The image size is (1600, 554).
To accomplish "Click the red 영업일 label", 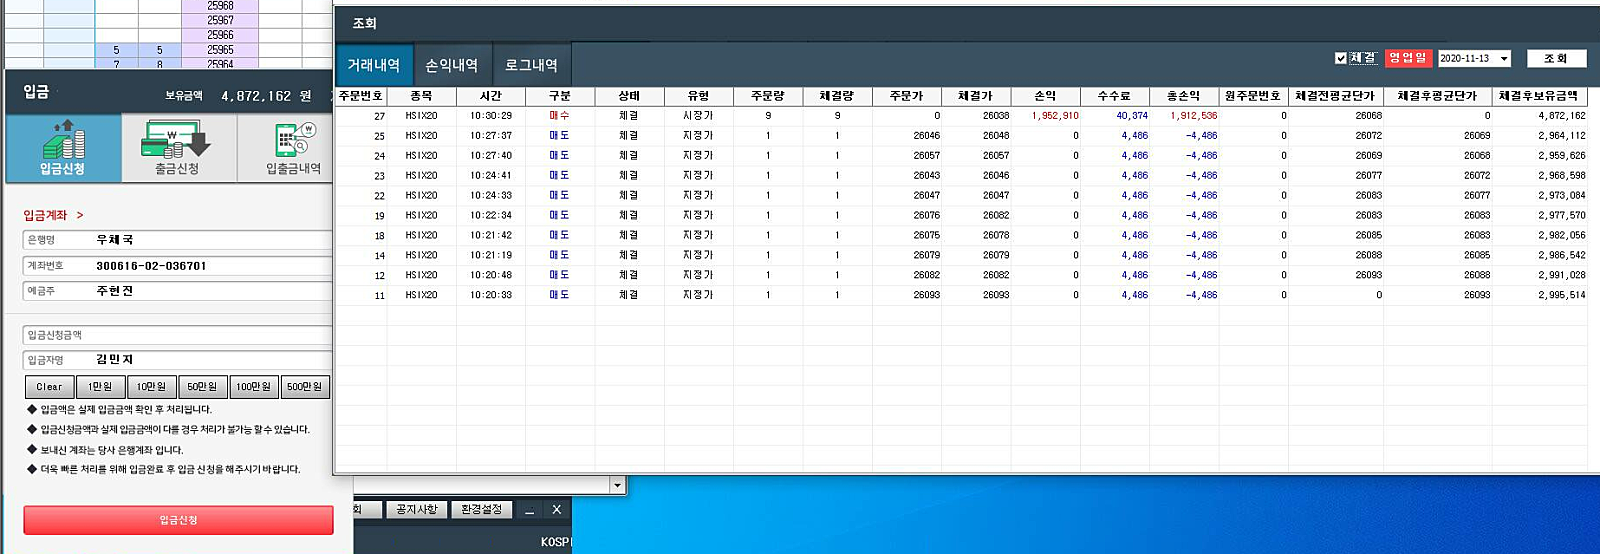I will coord(1408,58).
